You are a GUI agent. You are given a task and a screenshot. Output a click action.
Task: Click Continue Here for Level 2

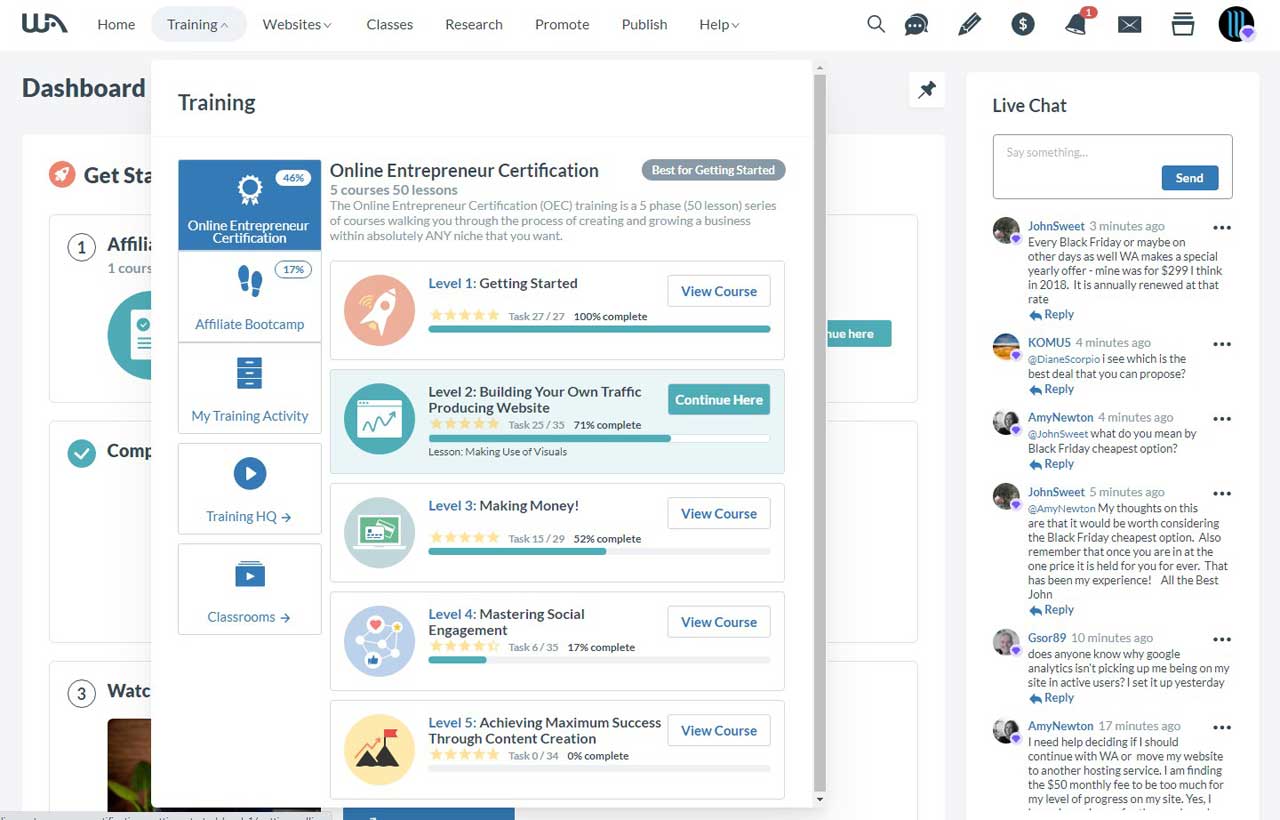click(719, 400)
